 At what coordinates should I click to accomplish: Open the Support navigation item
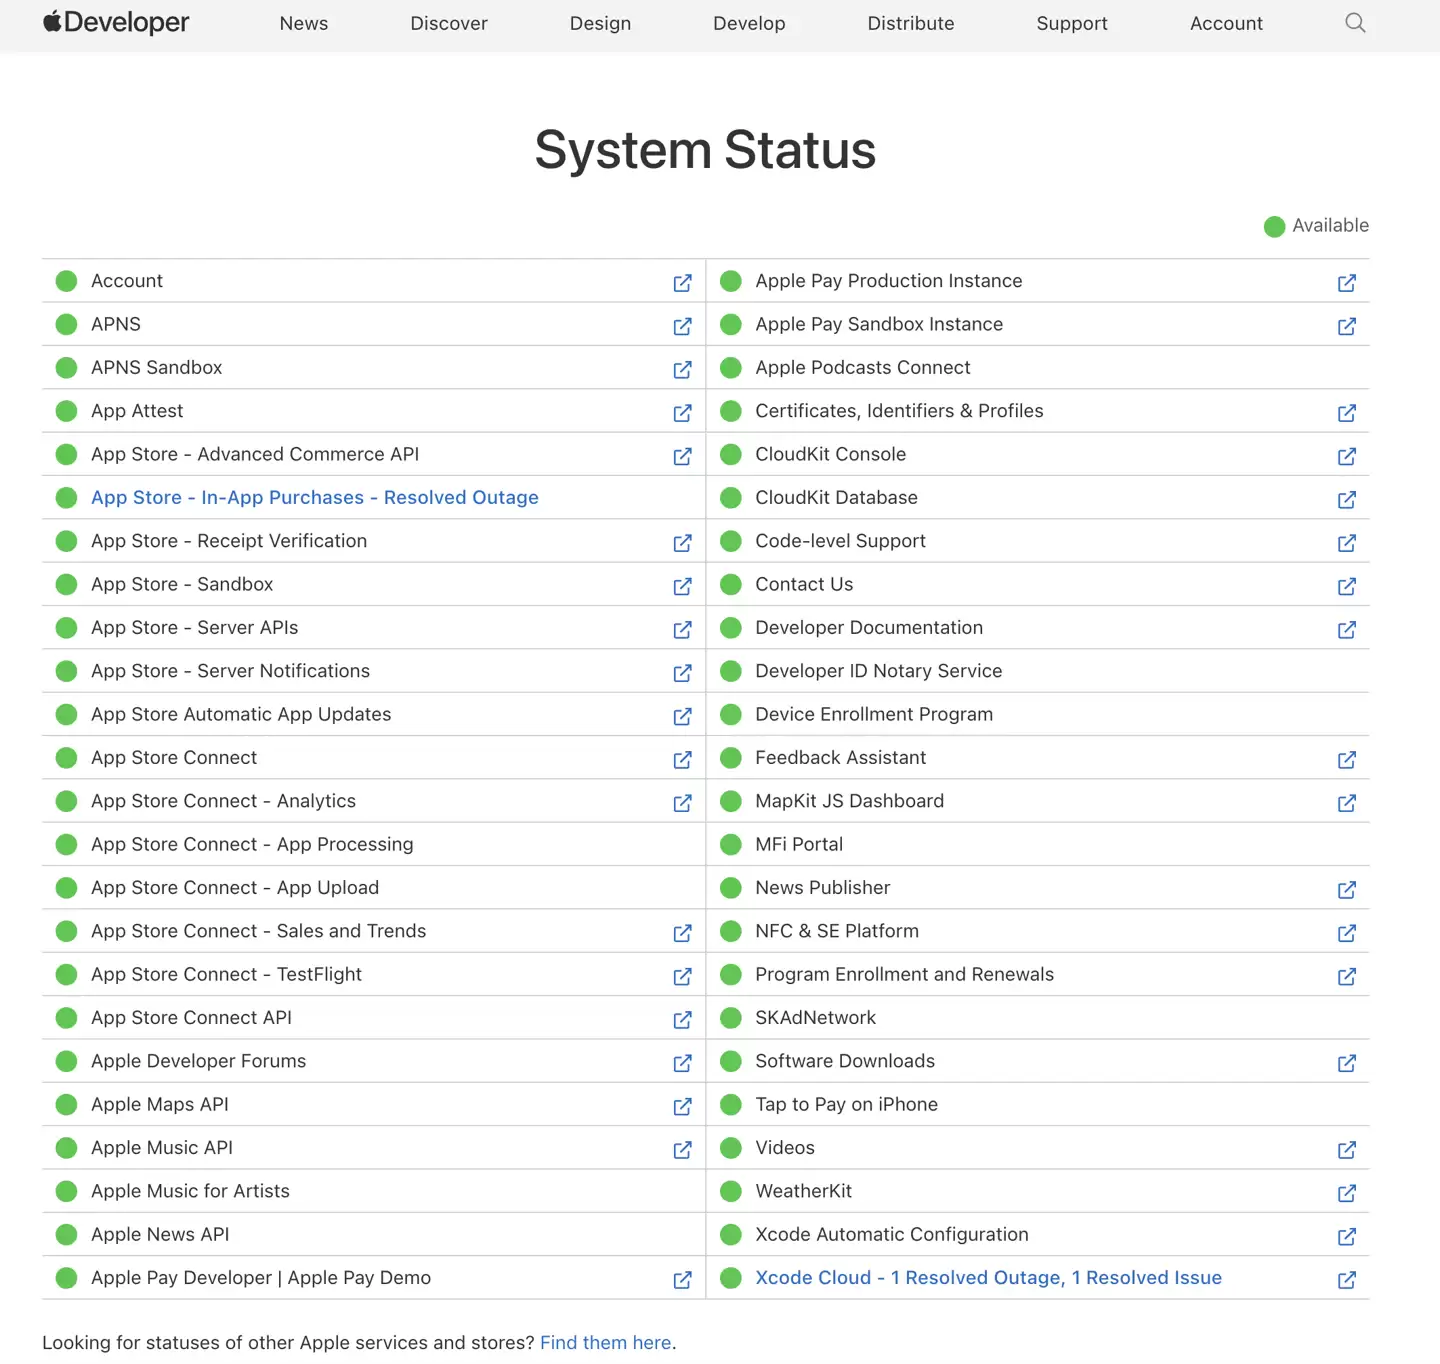[1071, 23]
